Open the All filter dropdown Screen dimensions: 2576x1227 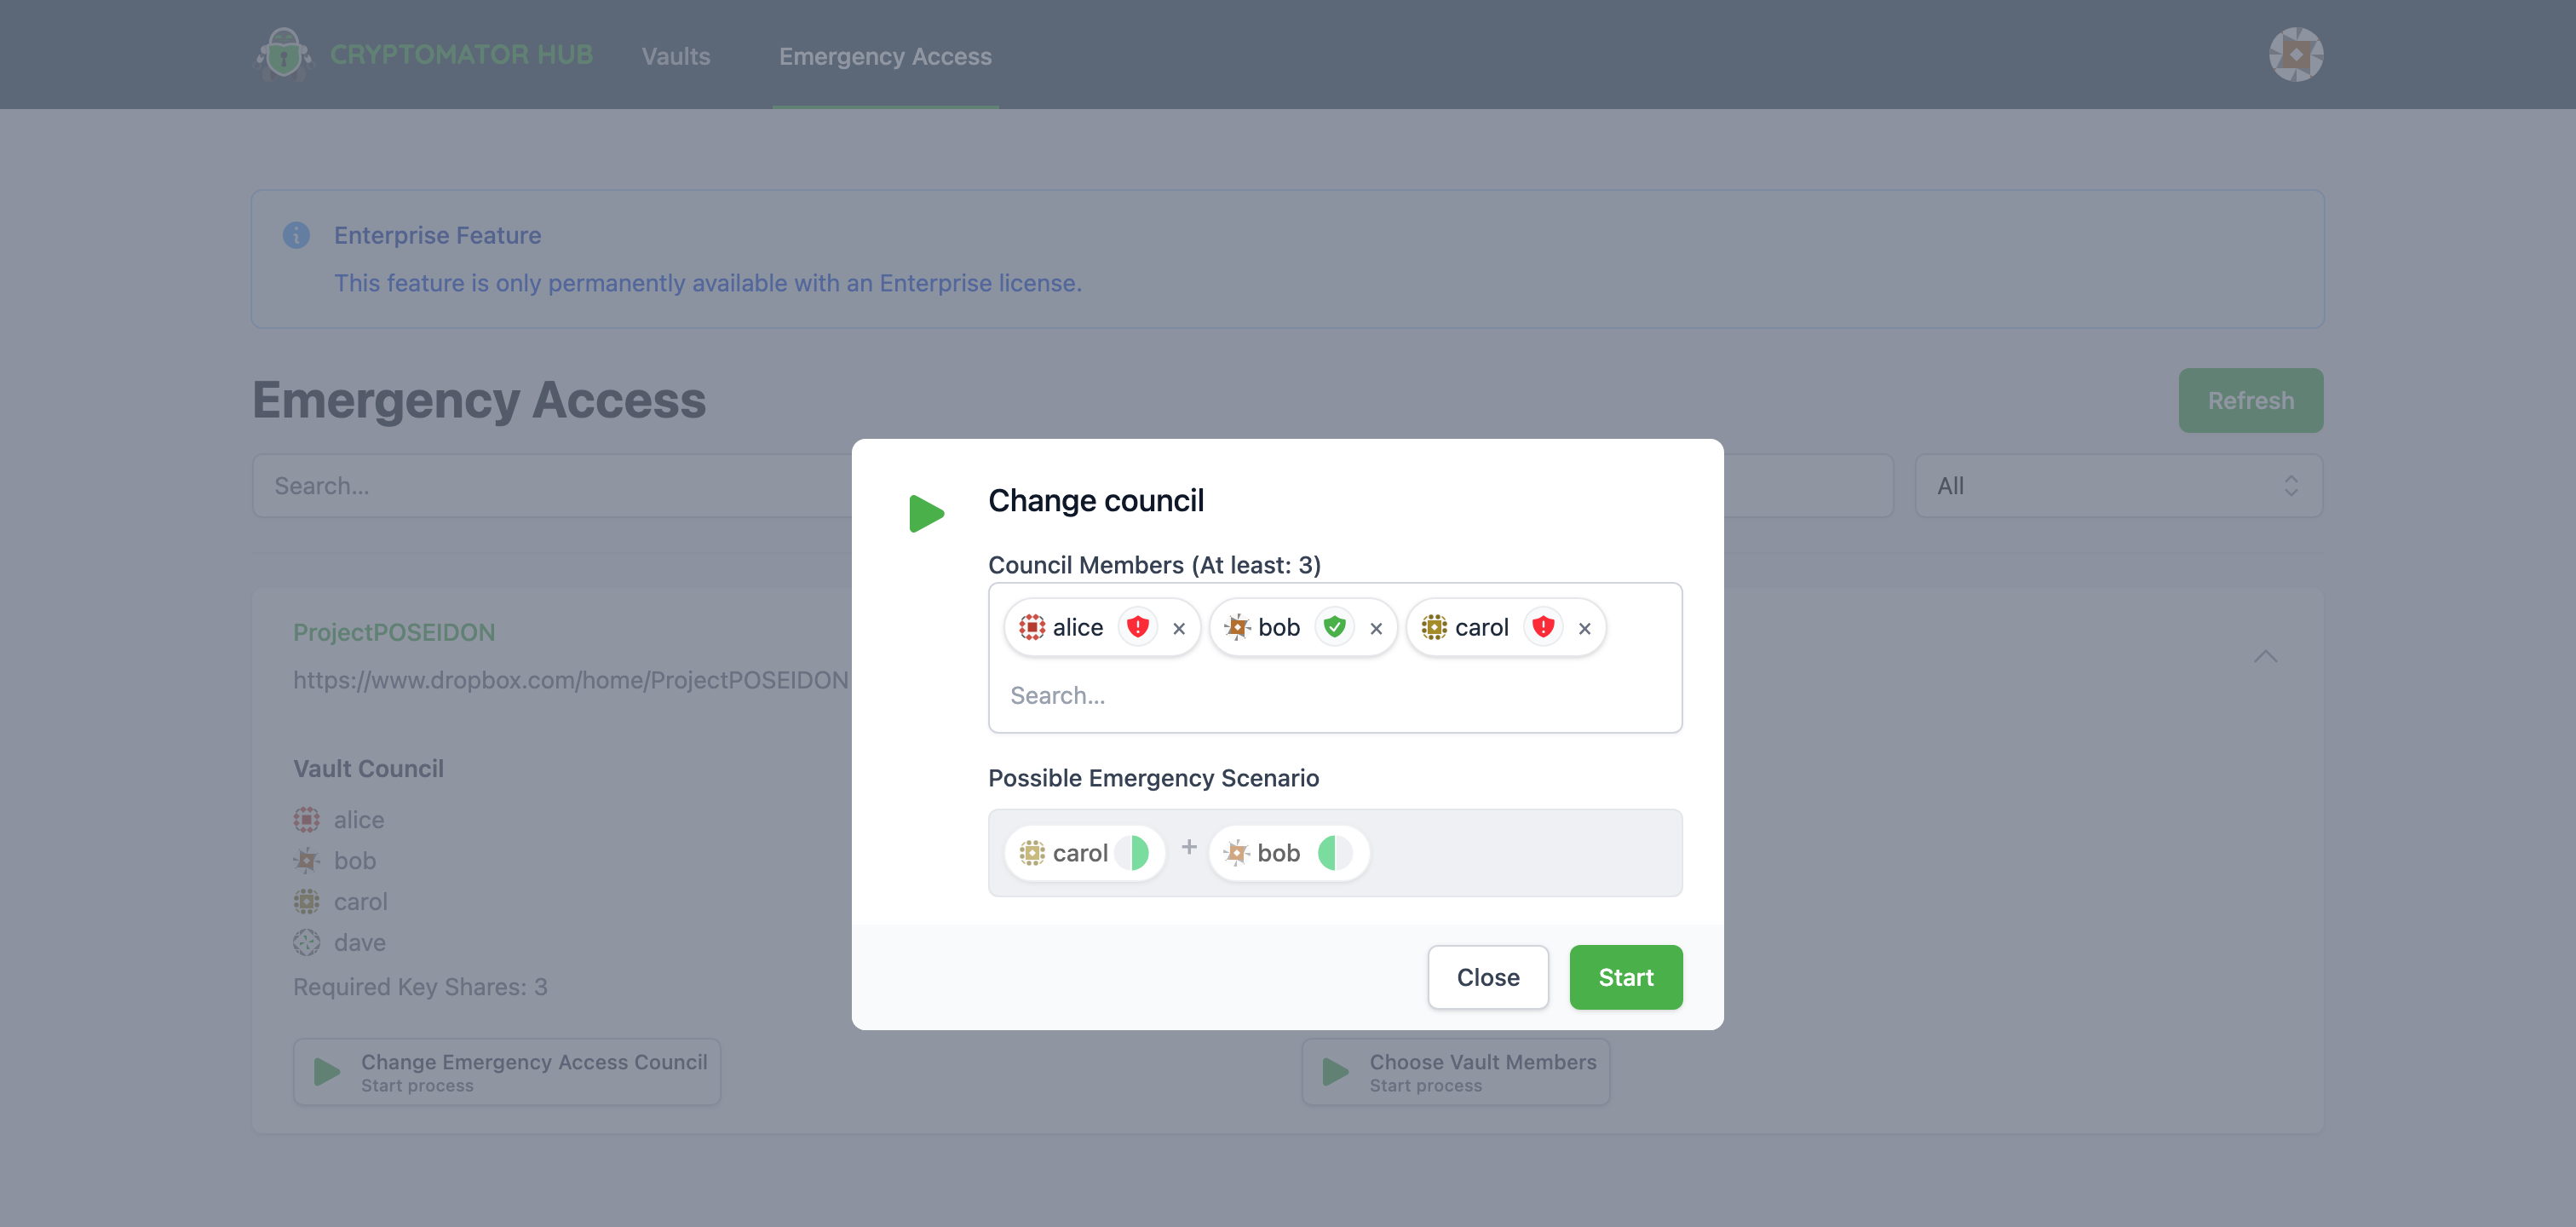pos(2118,486)
